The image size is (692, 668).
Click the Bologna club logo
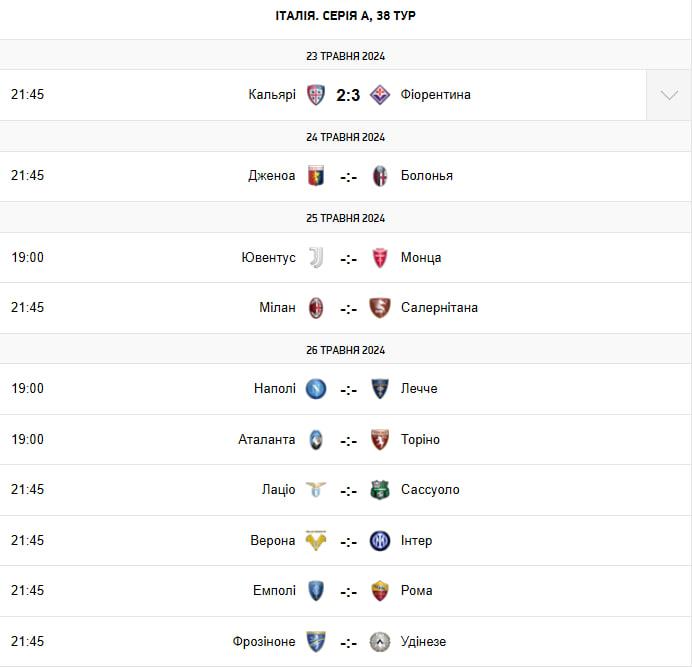point(380,176)
